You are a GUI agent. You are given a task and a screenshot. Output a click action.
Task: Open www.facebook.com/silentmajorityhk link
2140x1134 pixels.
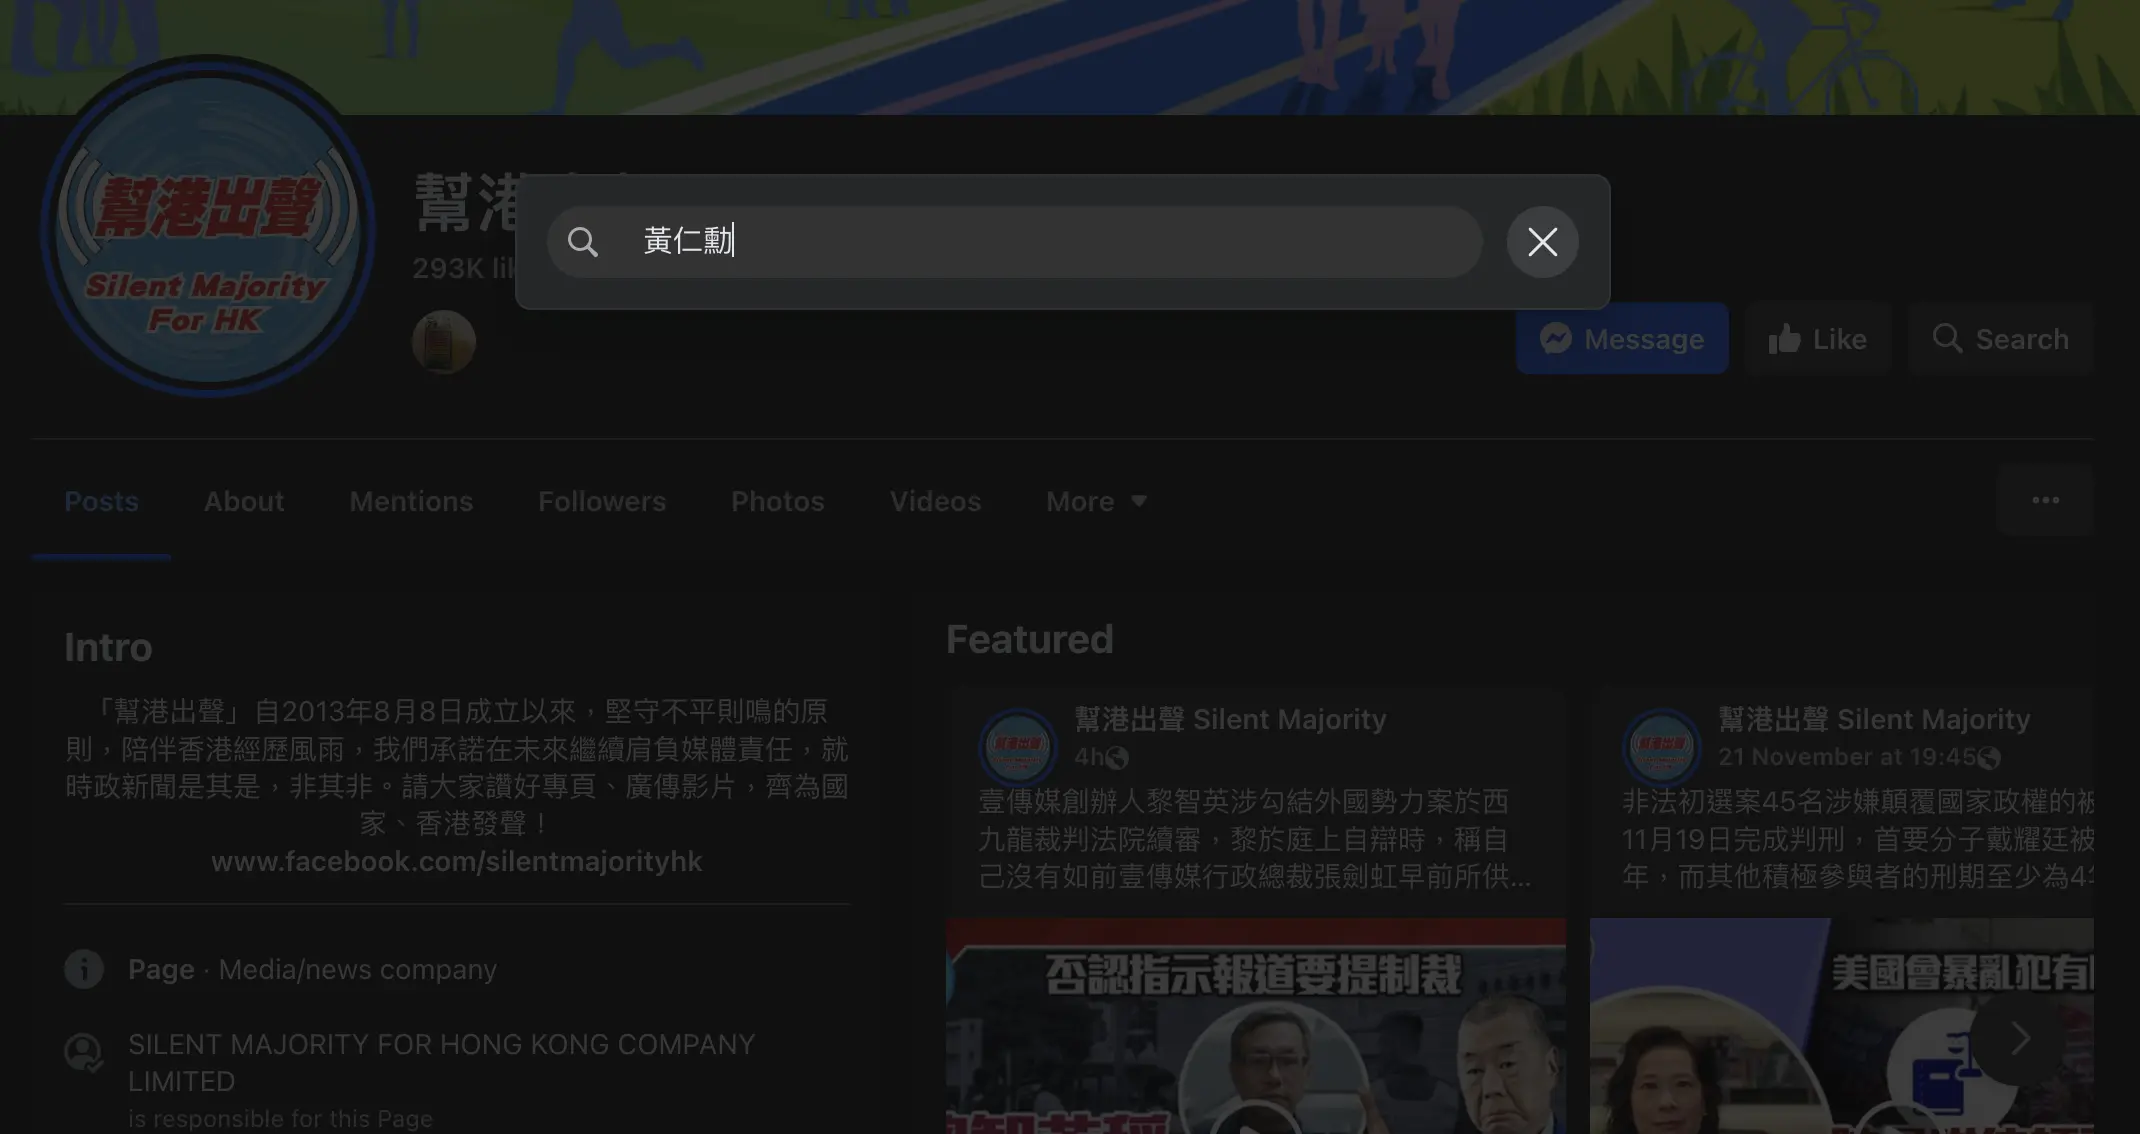pos(457,862)
